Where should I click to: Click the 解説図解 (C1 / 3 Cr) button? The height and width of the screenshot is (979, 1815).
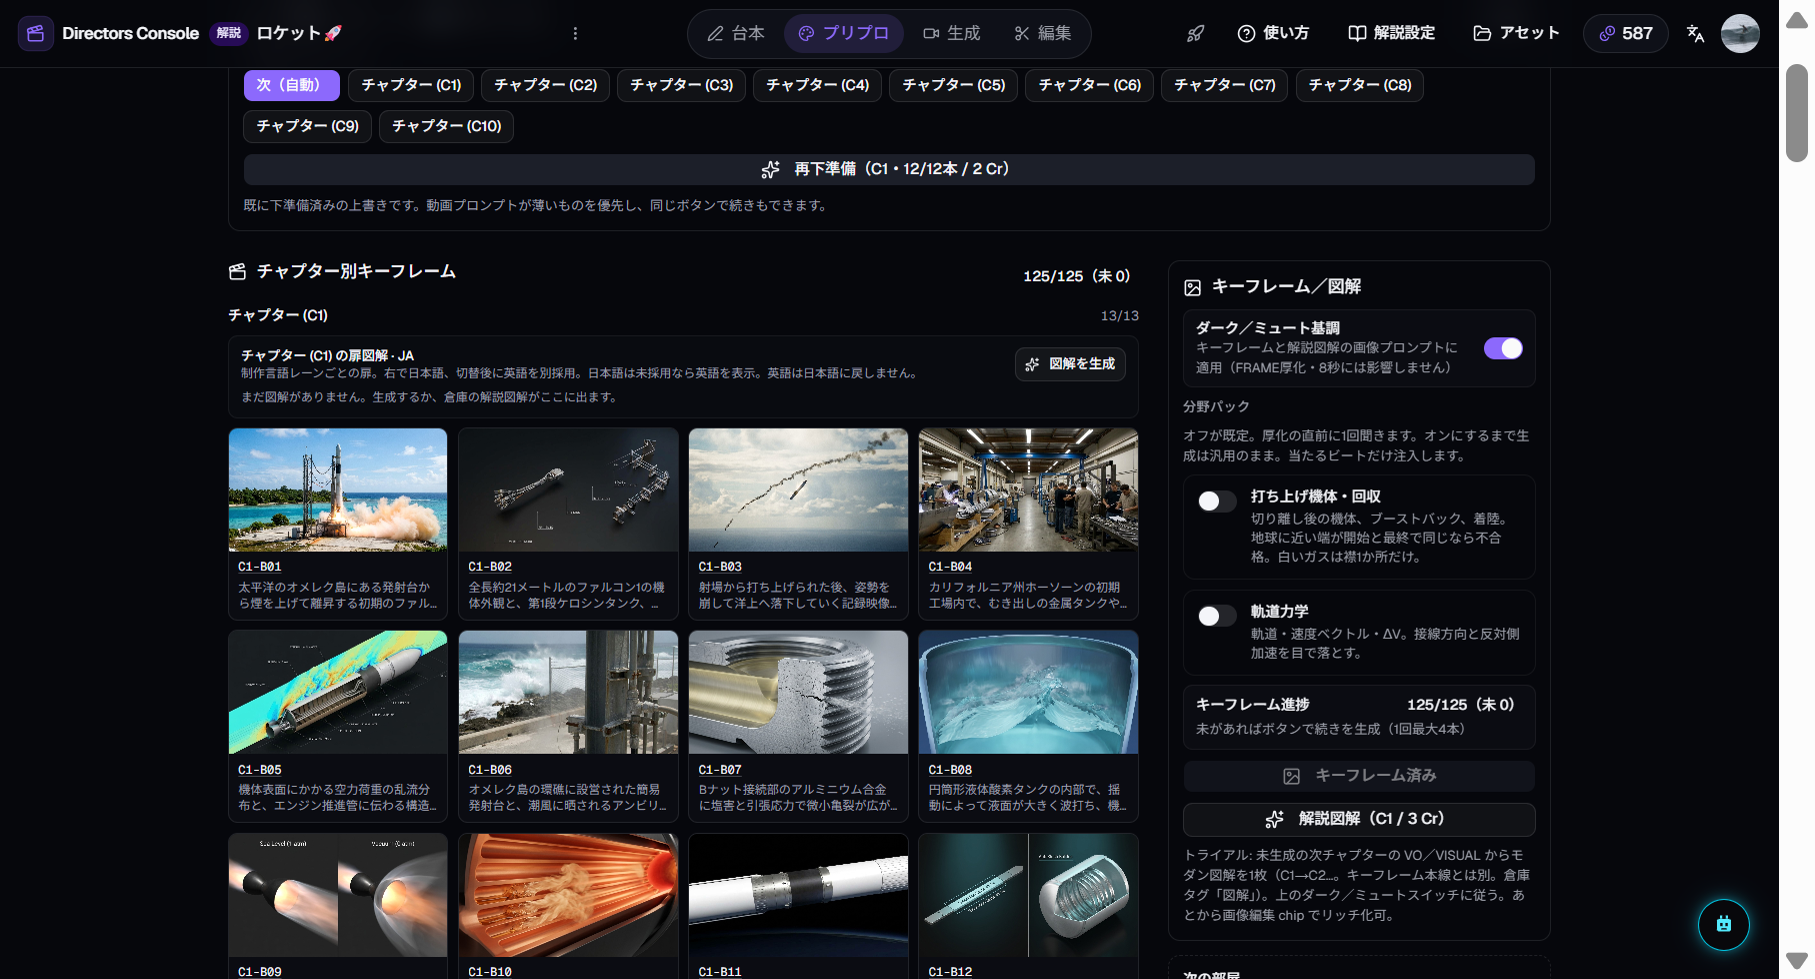click(1359, 819)
